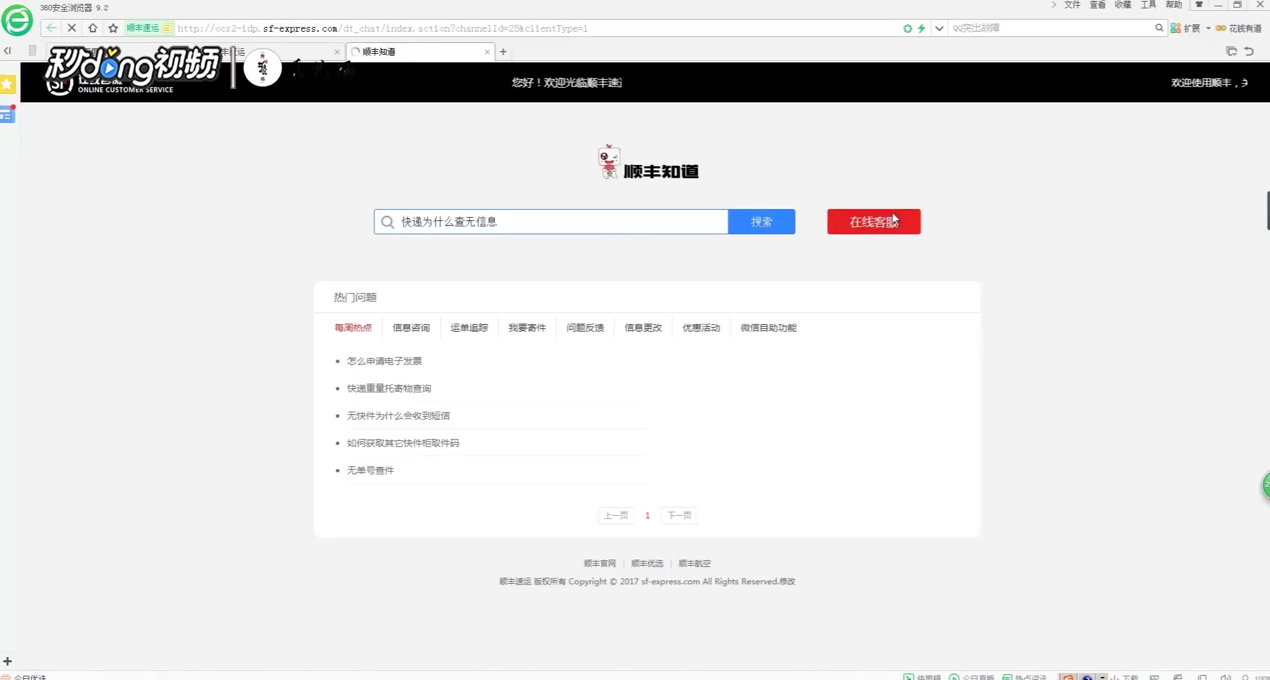Viewport: 1270px width, 680px height.
Task: Click the green circular refresh icon in address bar
Action: [x=907, y=28]
